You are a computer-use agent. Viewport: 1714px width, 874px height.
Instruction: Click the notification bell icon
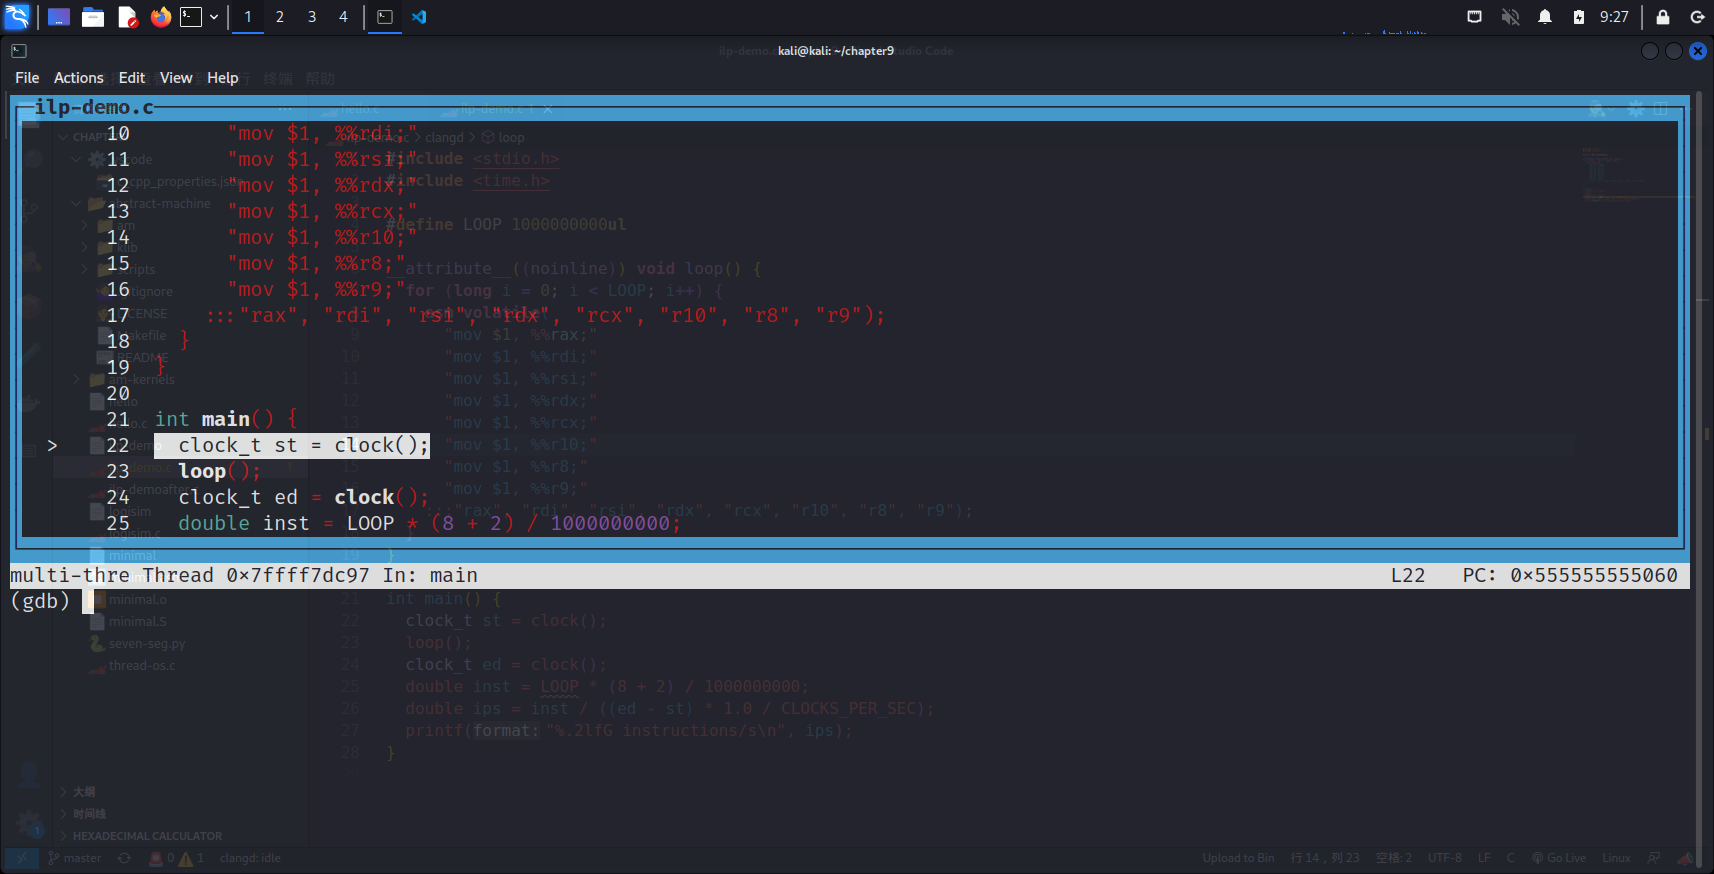[x=1544, y=17]
